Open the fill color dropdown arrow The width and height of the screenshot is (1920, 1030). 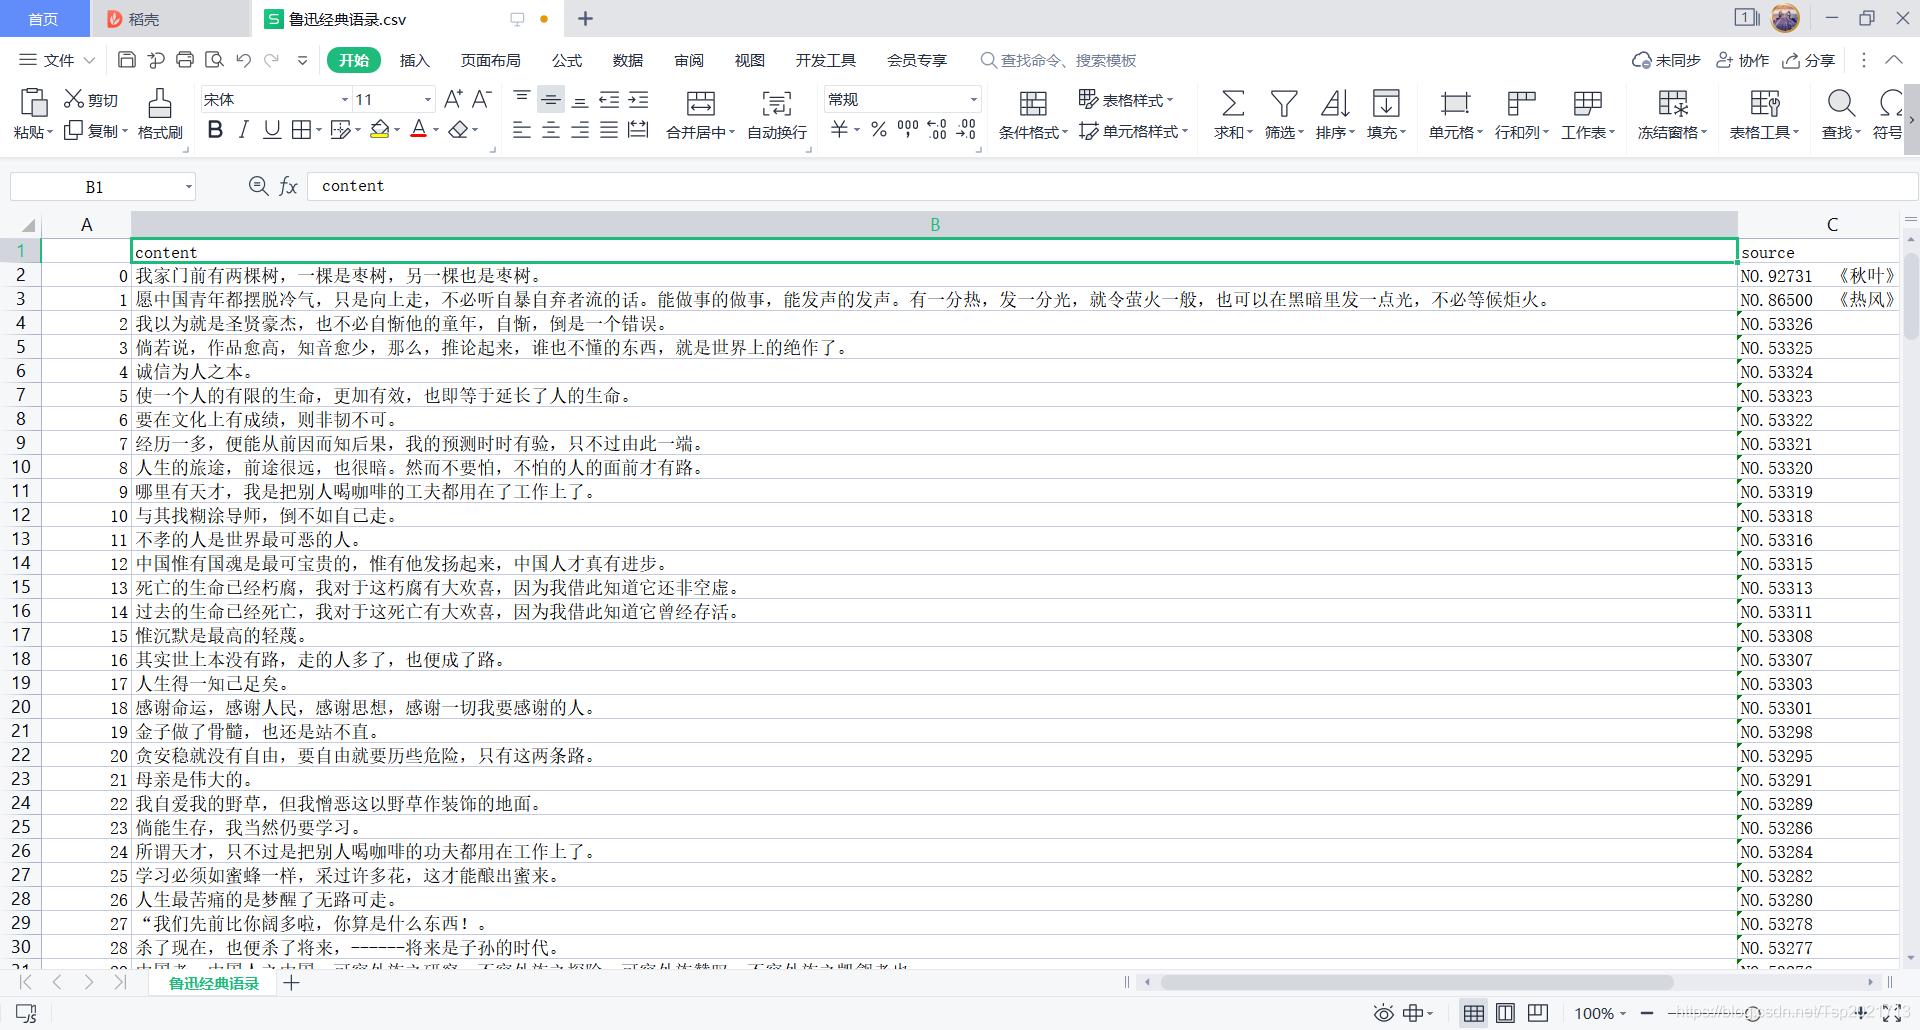pyautogui.click(x=397, y=130)
